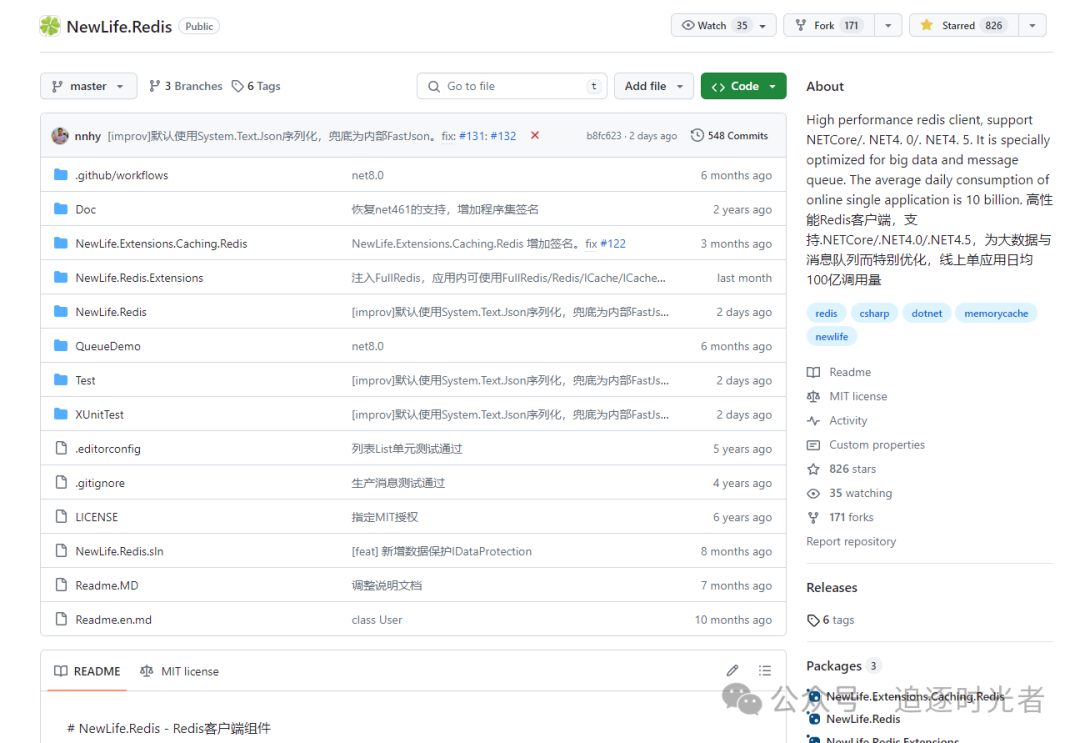Click the Custom properties note icon
Image resolution: width=1080 pixels, height=743 pixels.
click(x=813, y=445)
